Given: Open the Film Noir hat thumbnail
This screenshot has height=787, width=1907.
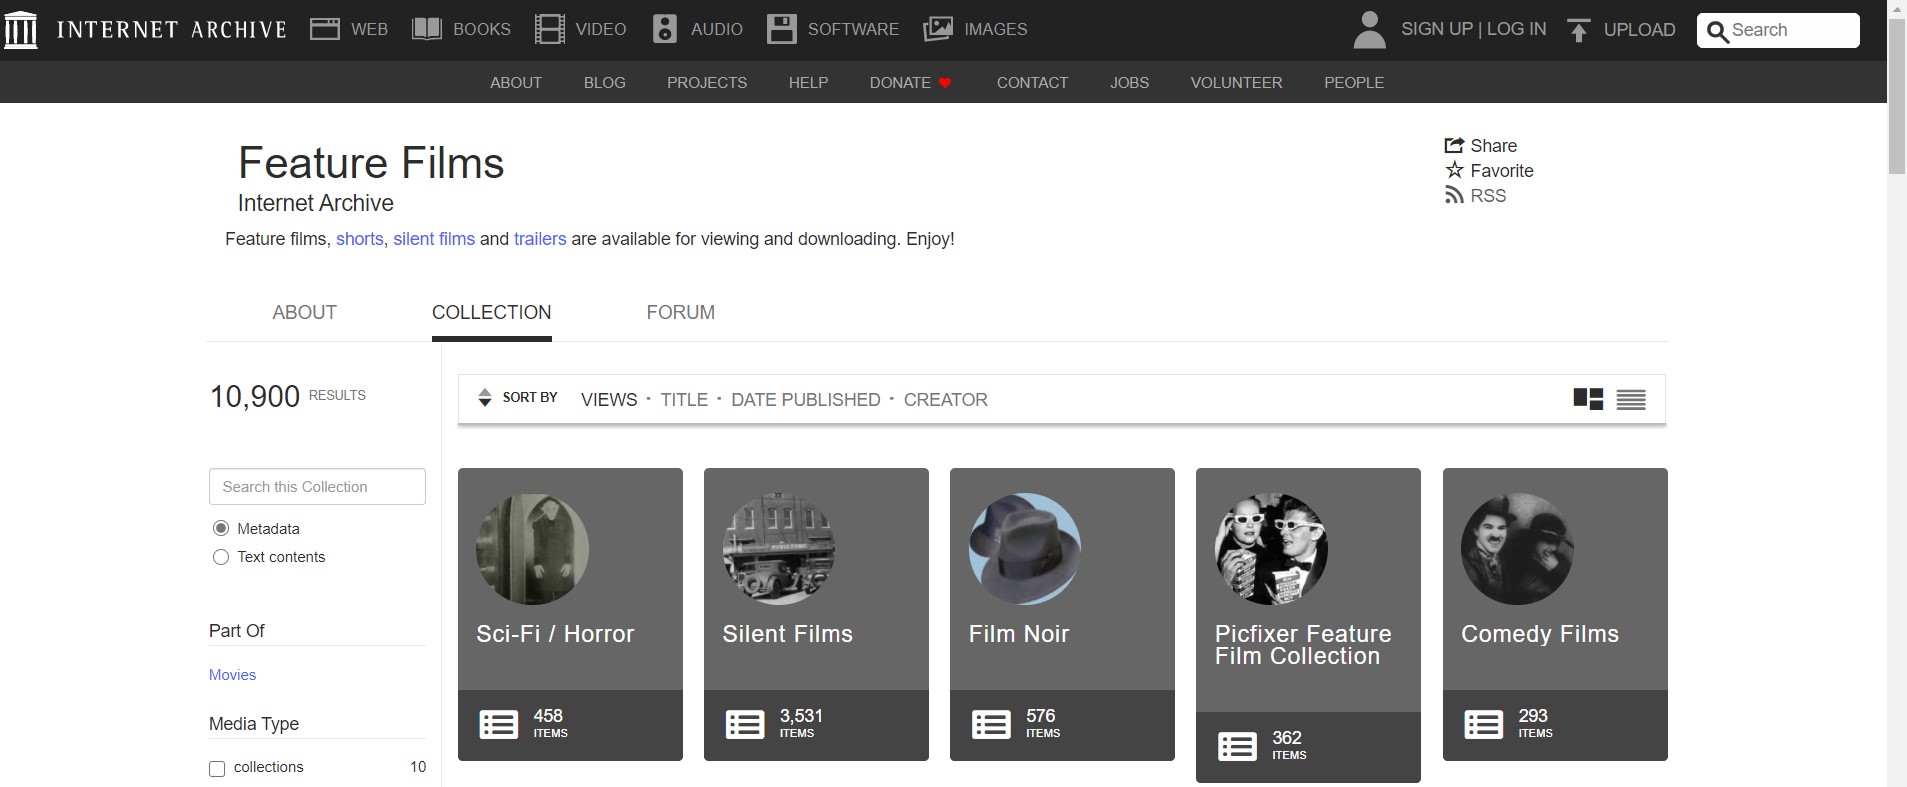Looking at the screenshot, I should click(1025, 549).
